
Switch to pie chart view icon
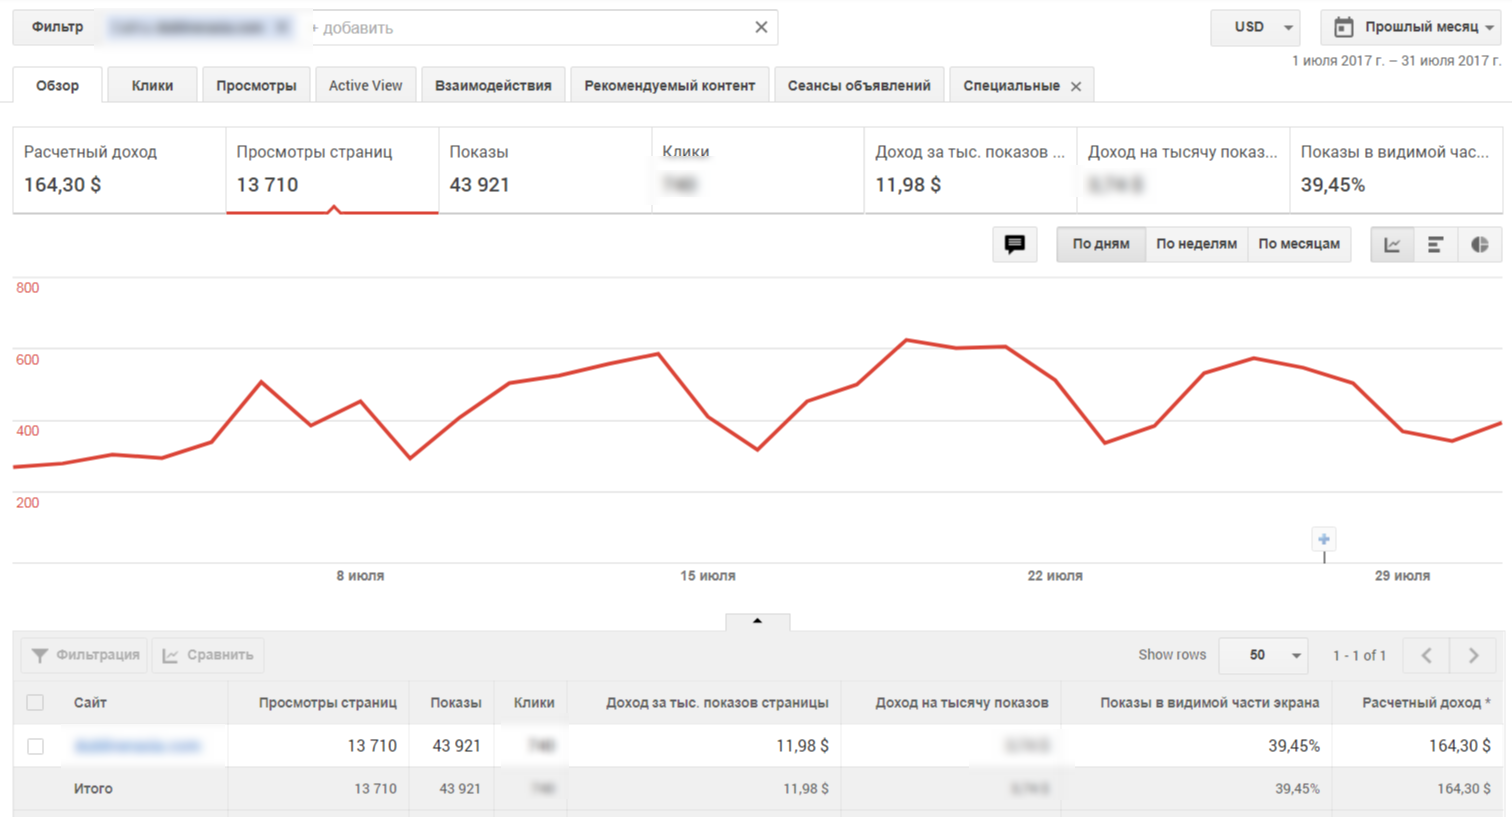[x=1479, y=244]
